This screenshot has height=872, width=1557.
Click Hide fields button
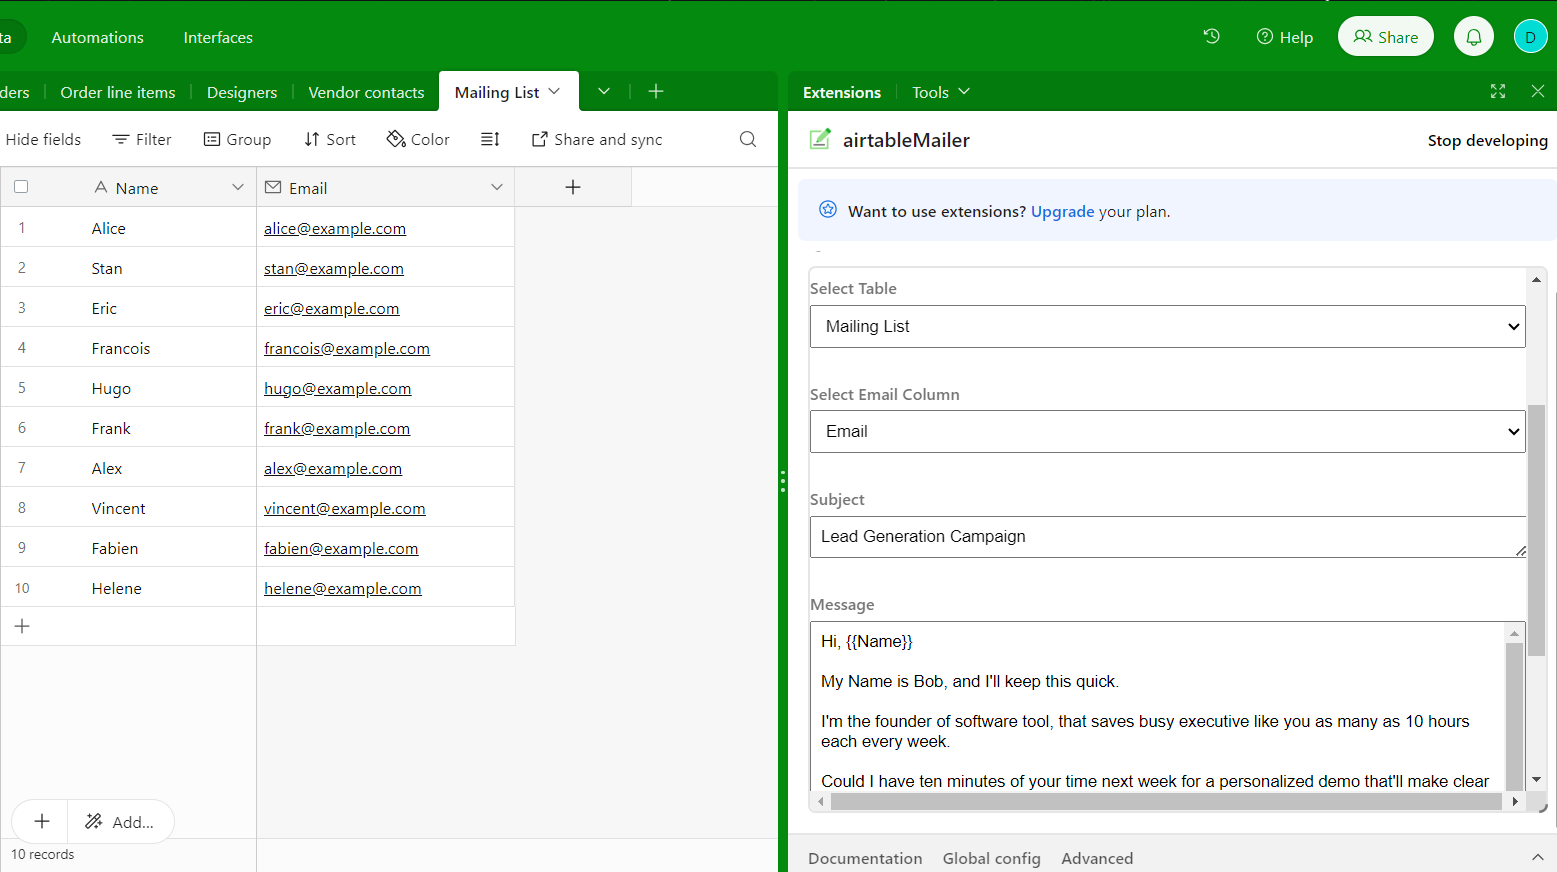[x=43, y=139]
